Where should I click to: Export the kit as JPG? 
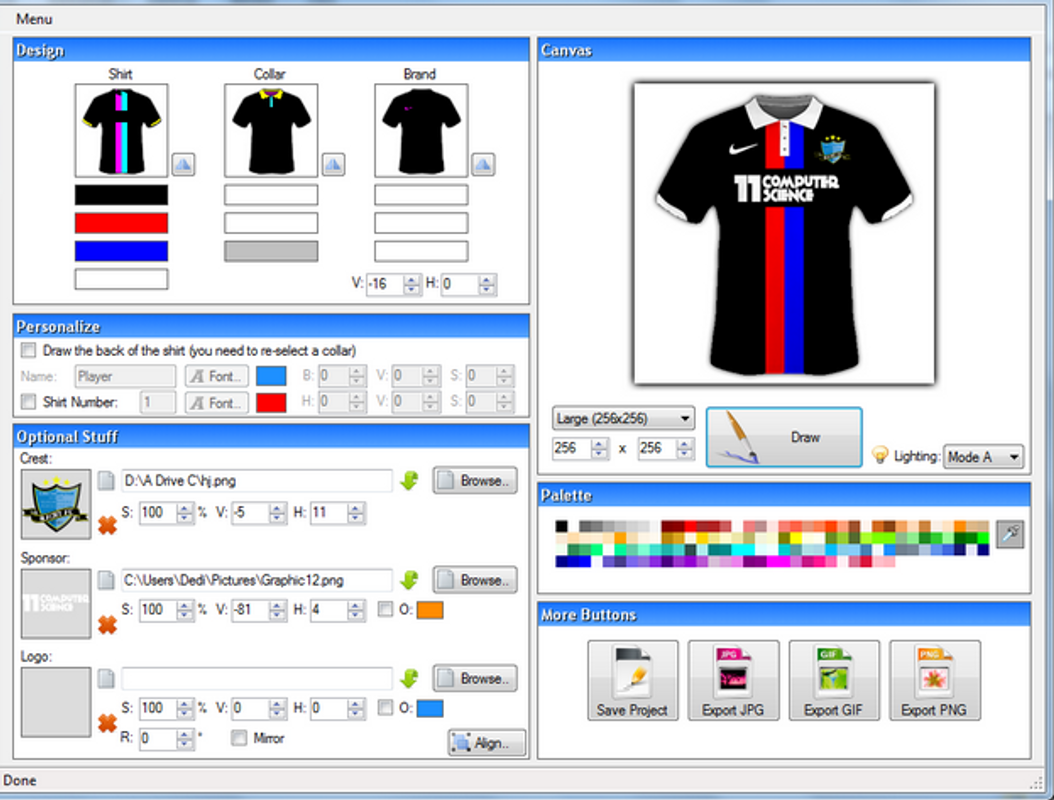pos(733,680)
